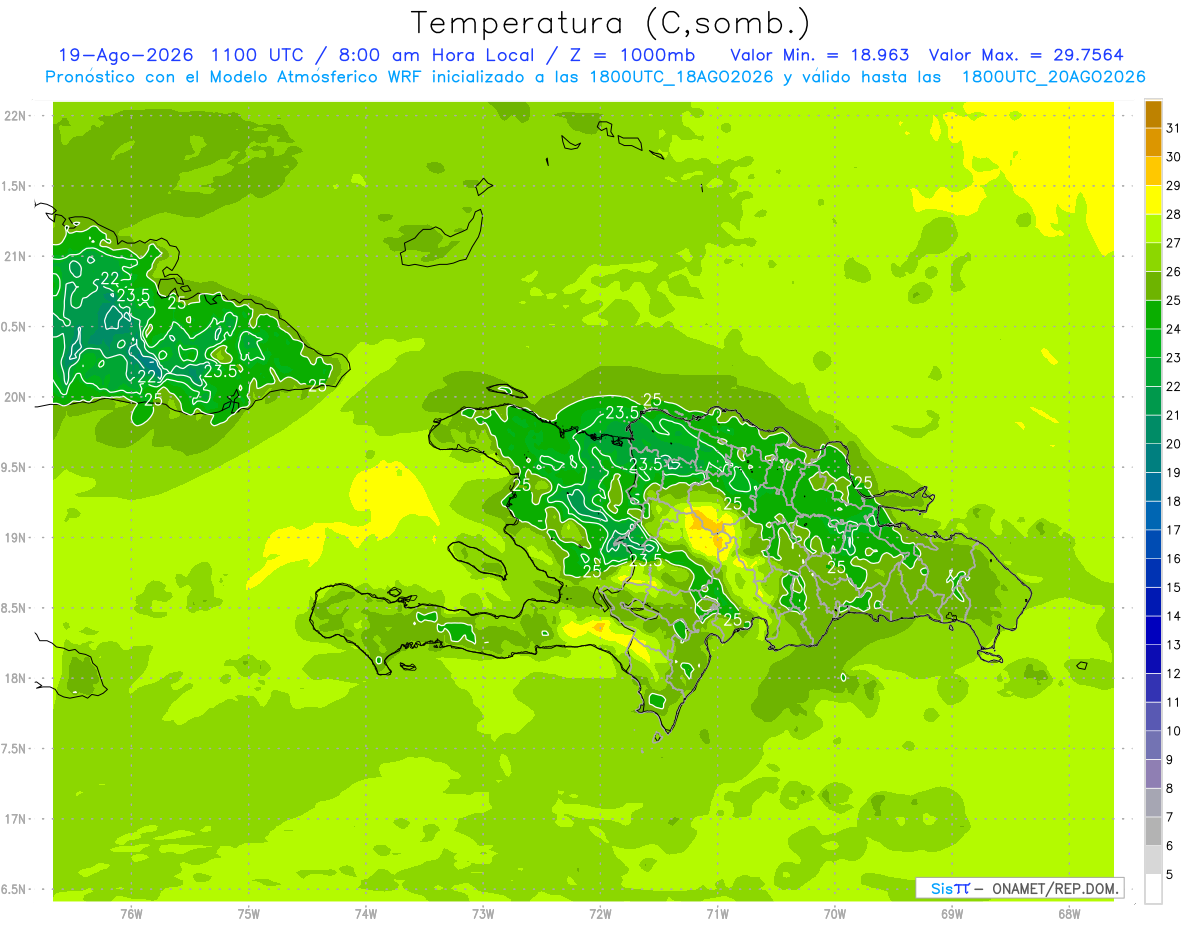Click the SisPi ONAMET/REP.DOM. credit box
Viewport: 1200px width, 927px height.
tap(1020, 888)
